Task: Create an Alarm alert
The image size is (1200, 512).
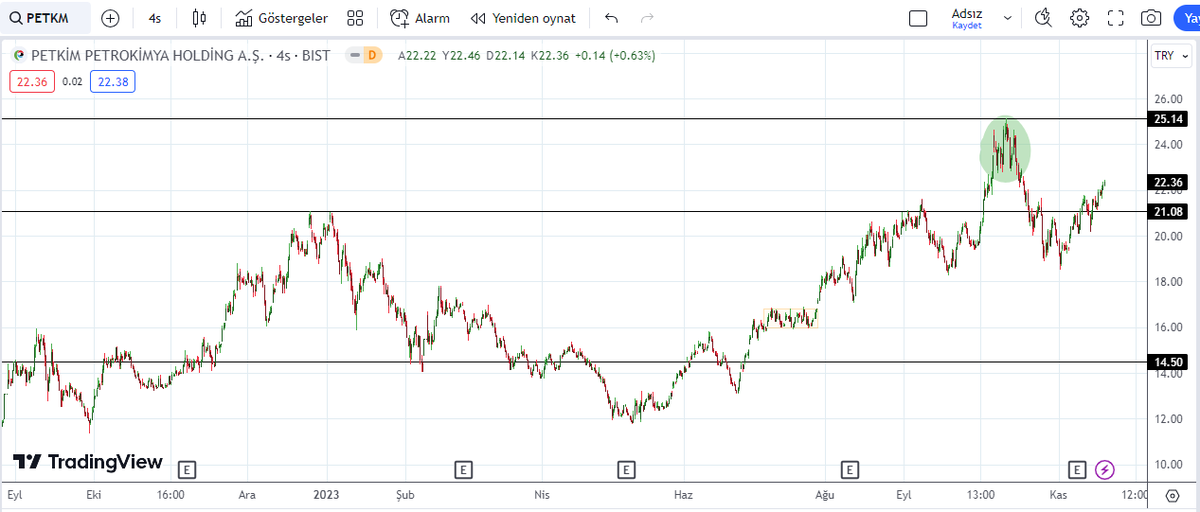Action: click(x=421, y=18)
